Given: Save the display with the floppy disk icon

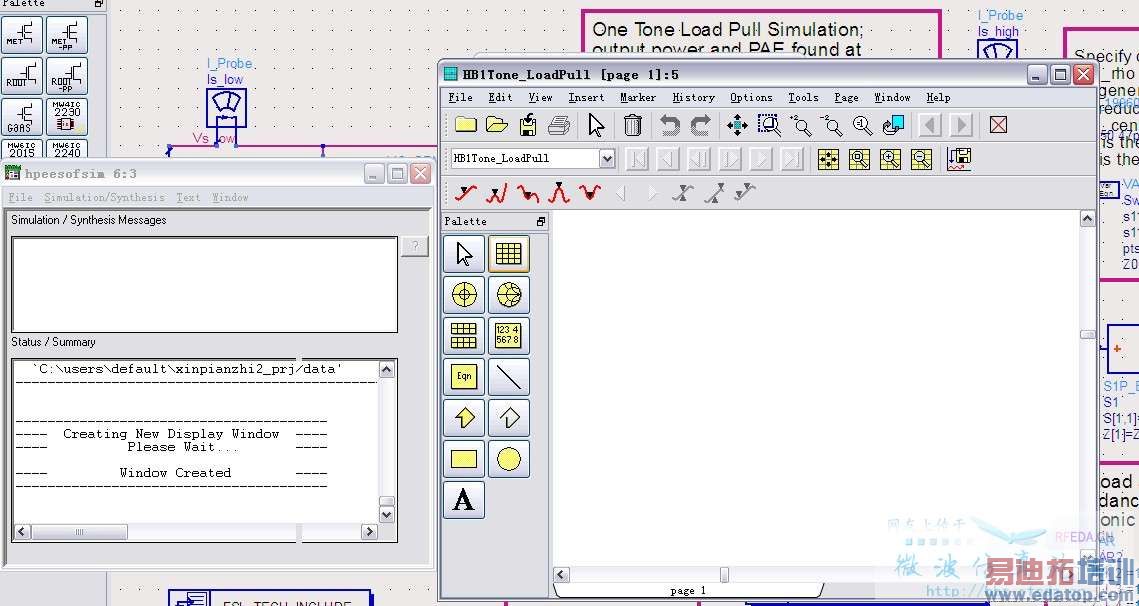Looking at the screenshot, I should [528, 125].
